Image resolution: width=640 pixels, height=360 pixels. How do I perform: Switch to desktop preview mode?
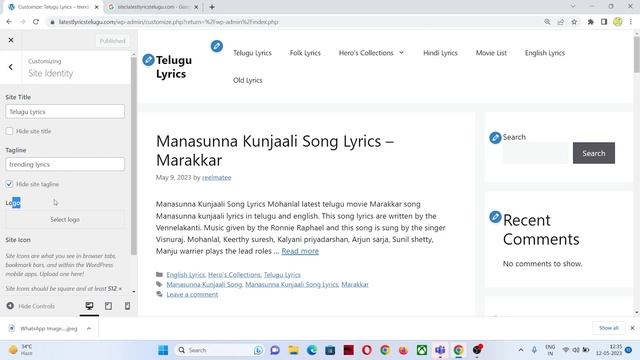click(x=89, y=306)
